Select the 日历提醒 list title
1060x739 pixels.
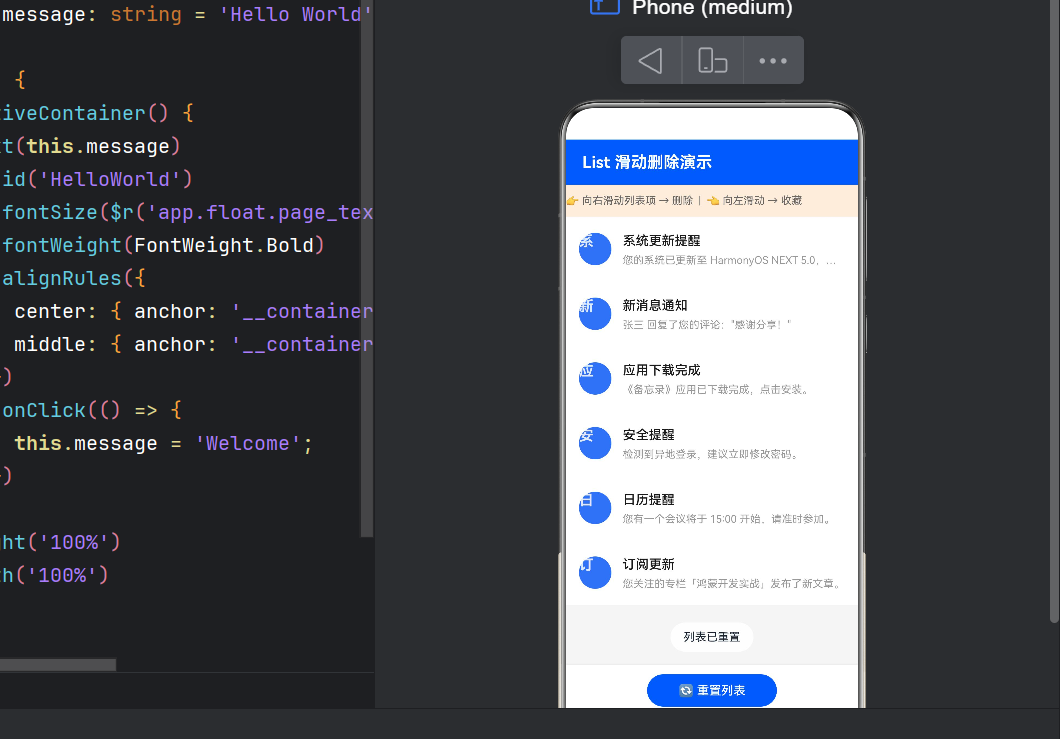point(648,500)
